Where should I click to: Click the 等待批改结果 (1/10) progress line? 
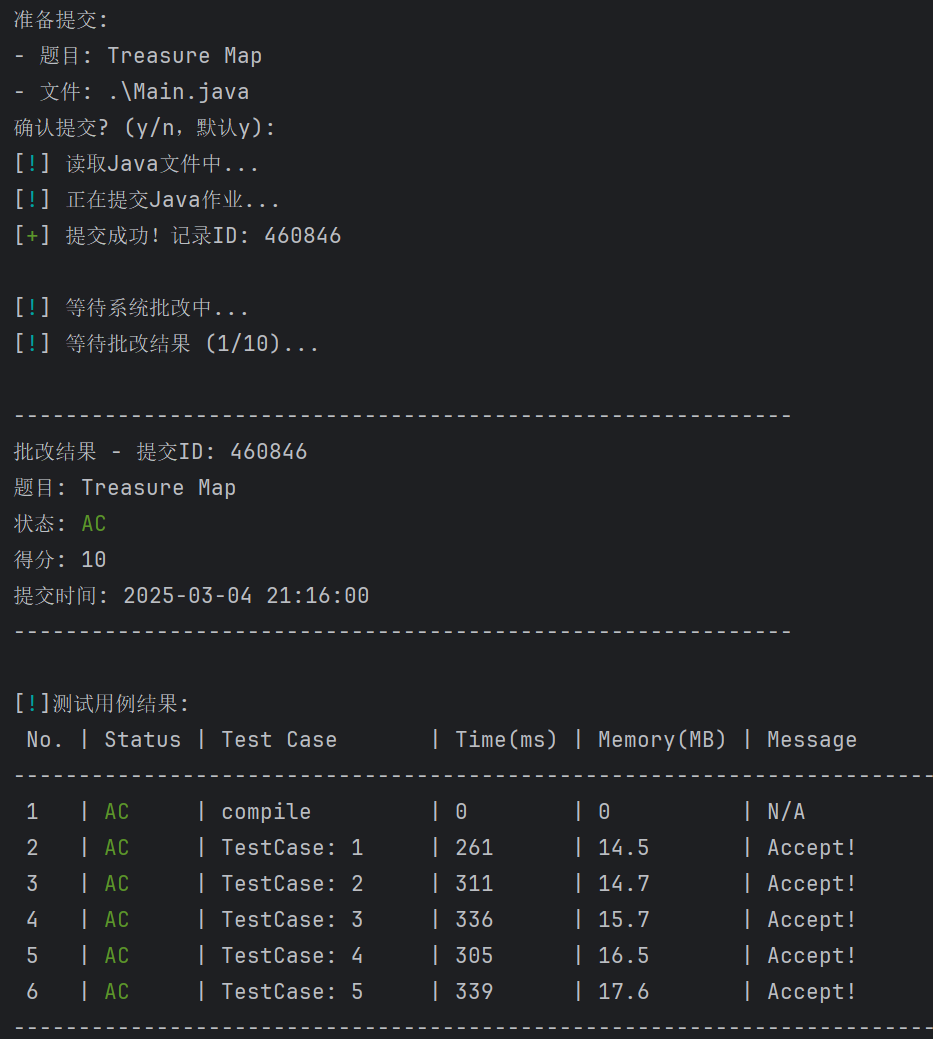coord(192,344)
